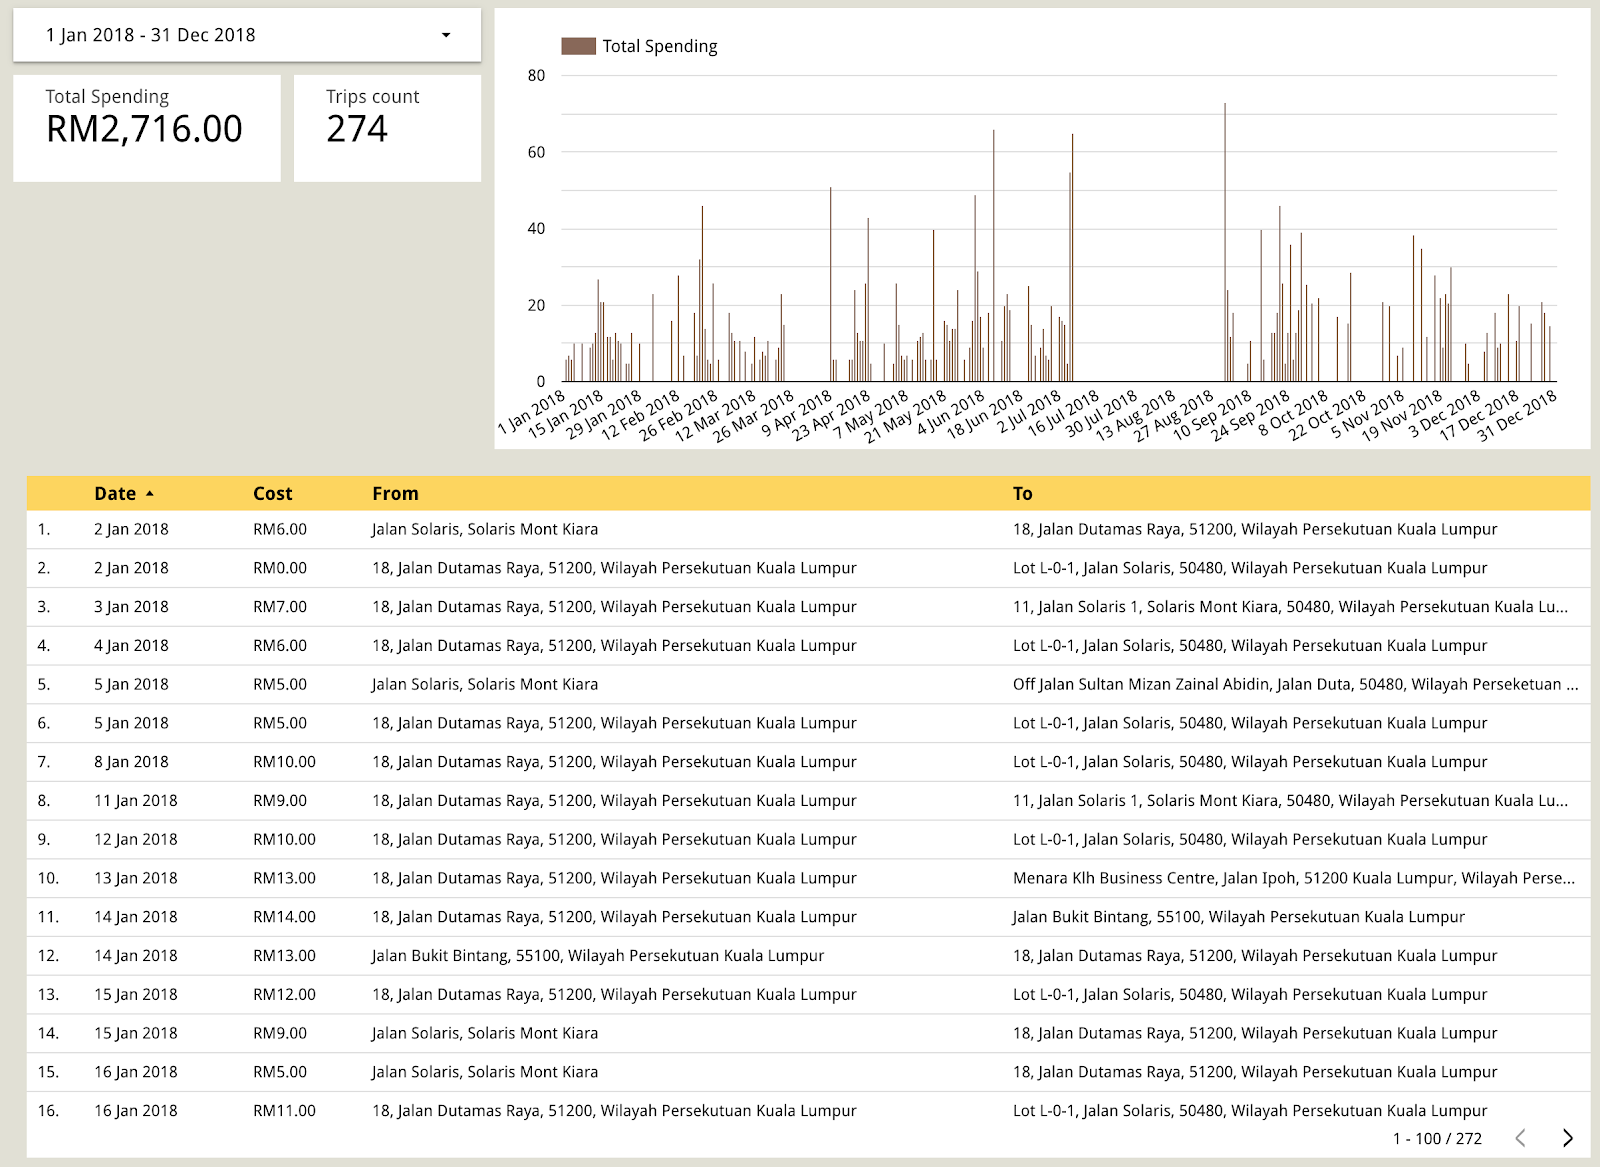Viewport: 1600px width, 1167px height.
Task: Click the To column header
Action: (1022, 493)
